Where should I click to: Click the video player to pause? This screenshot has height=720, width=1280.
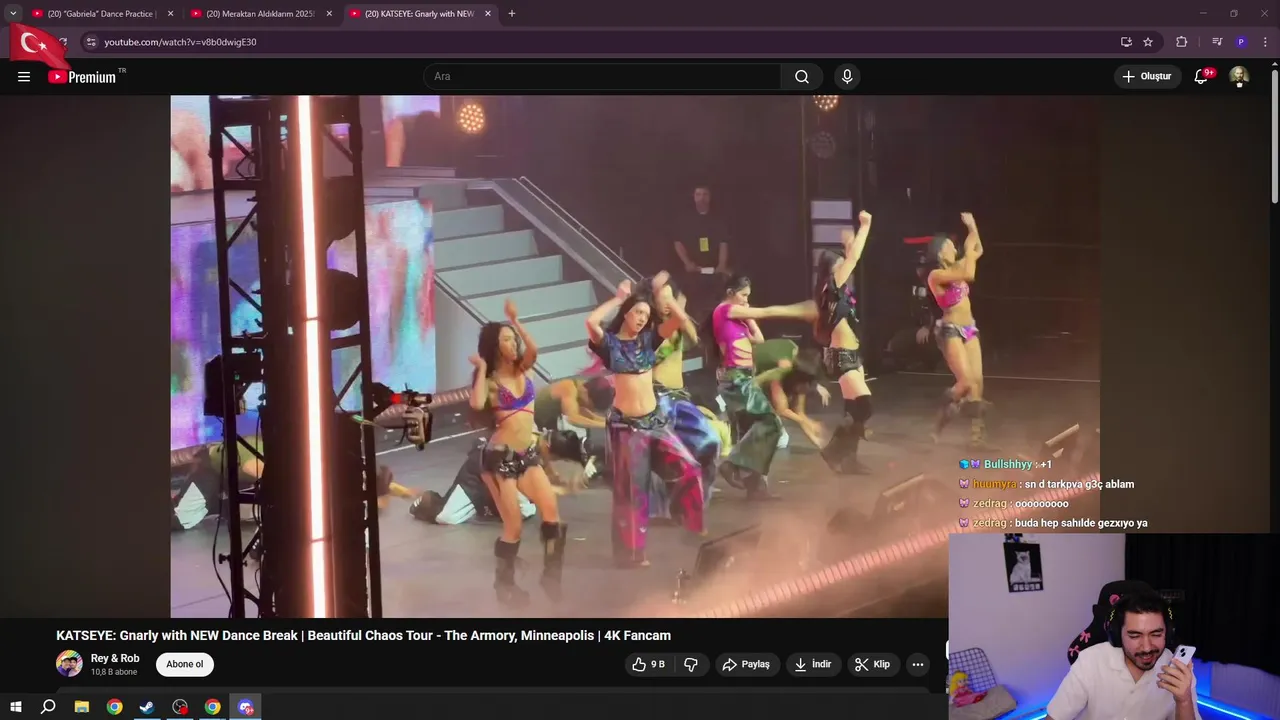click(x=635, y=356)
